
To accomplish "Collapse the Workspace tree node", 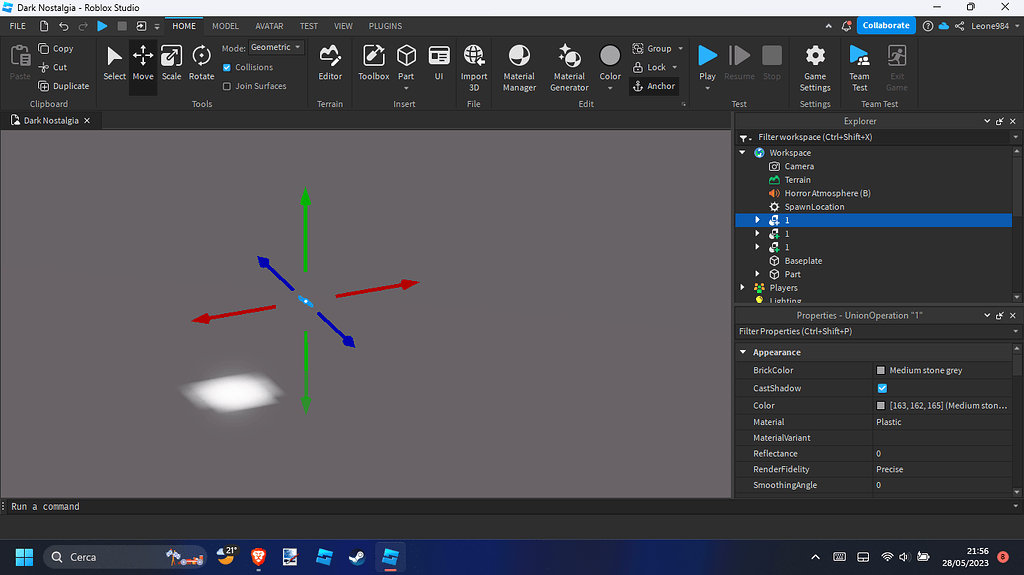I will click(x=743, y=152).
